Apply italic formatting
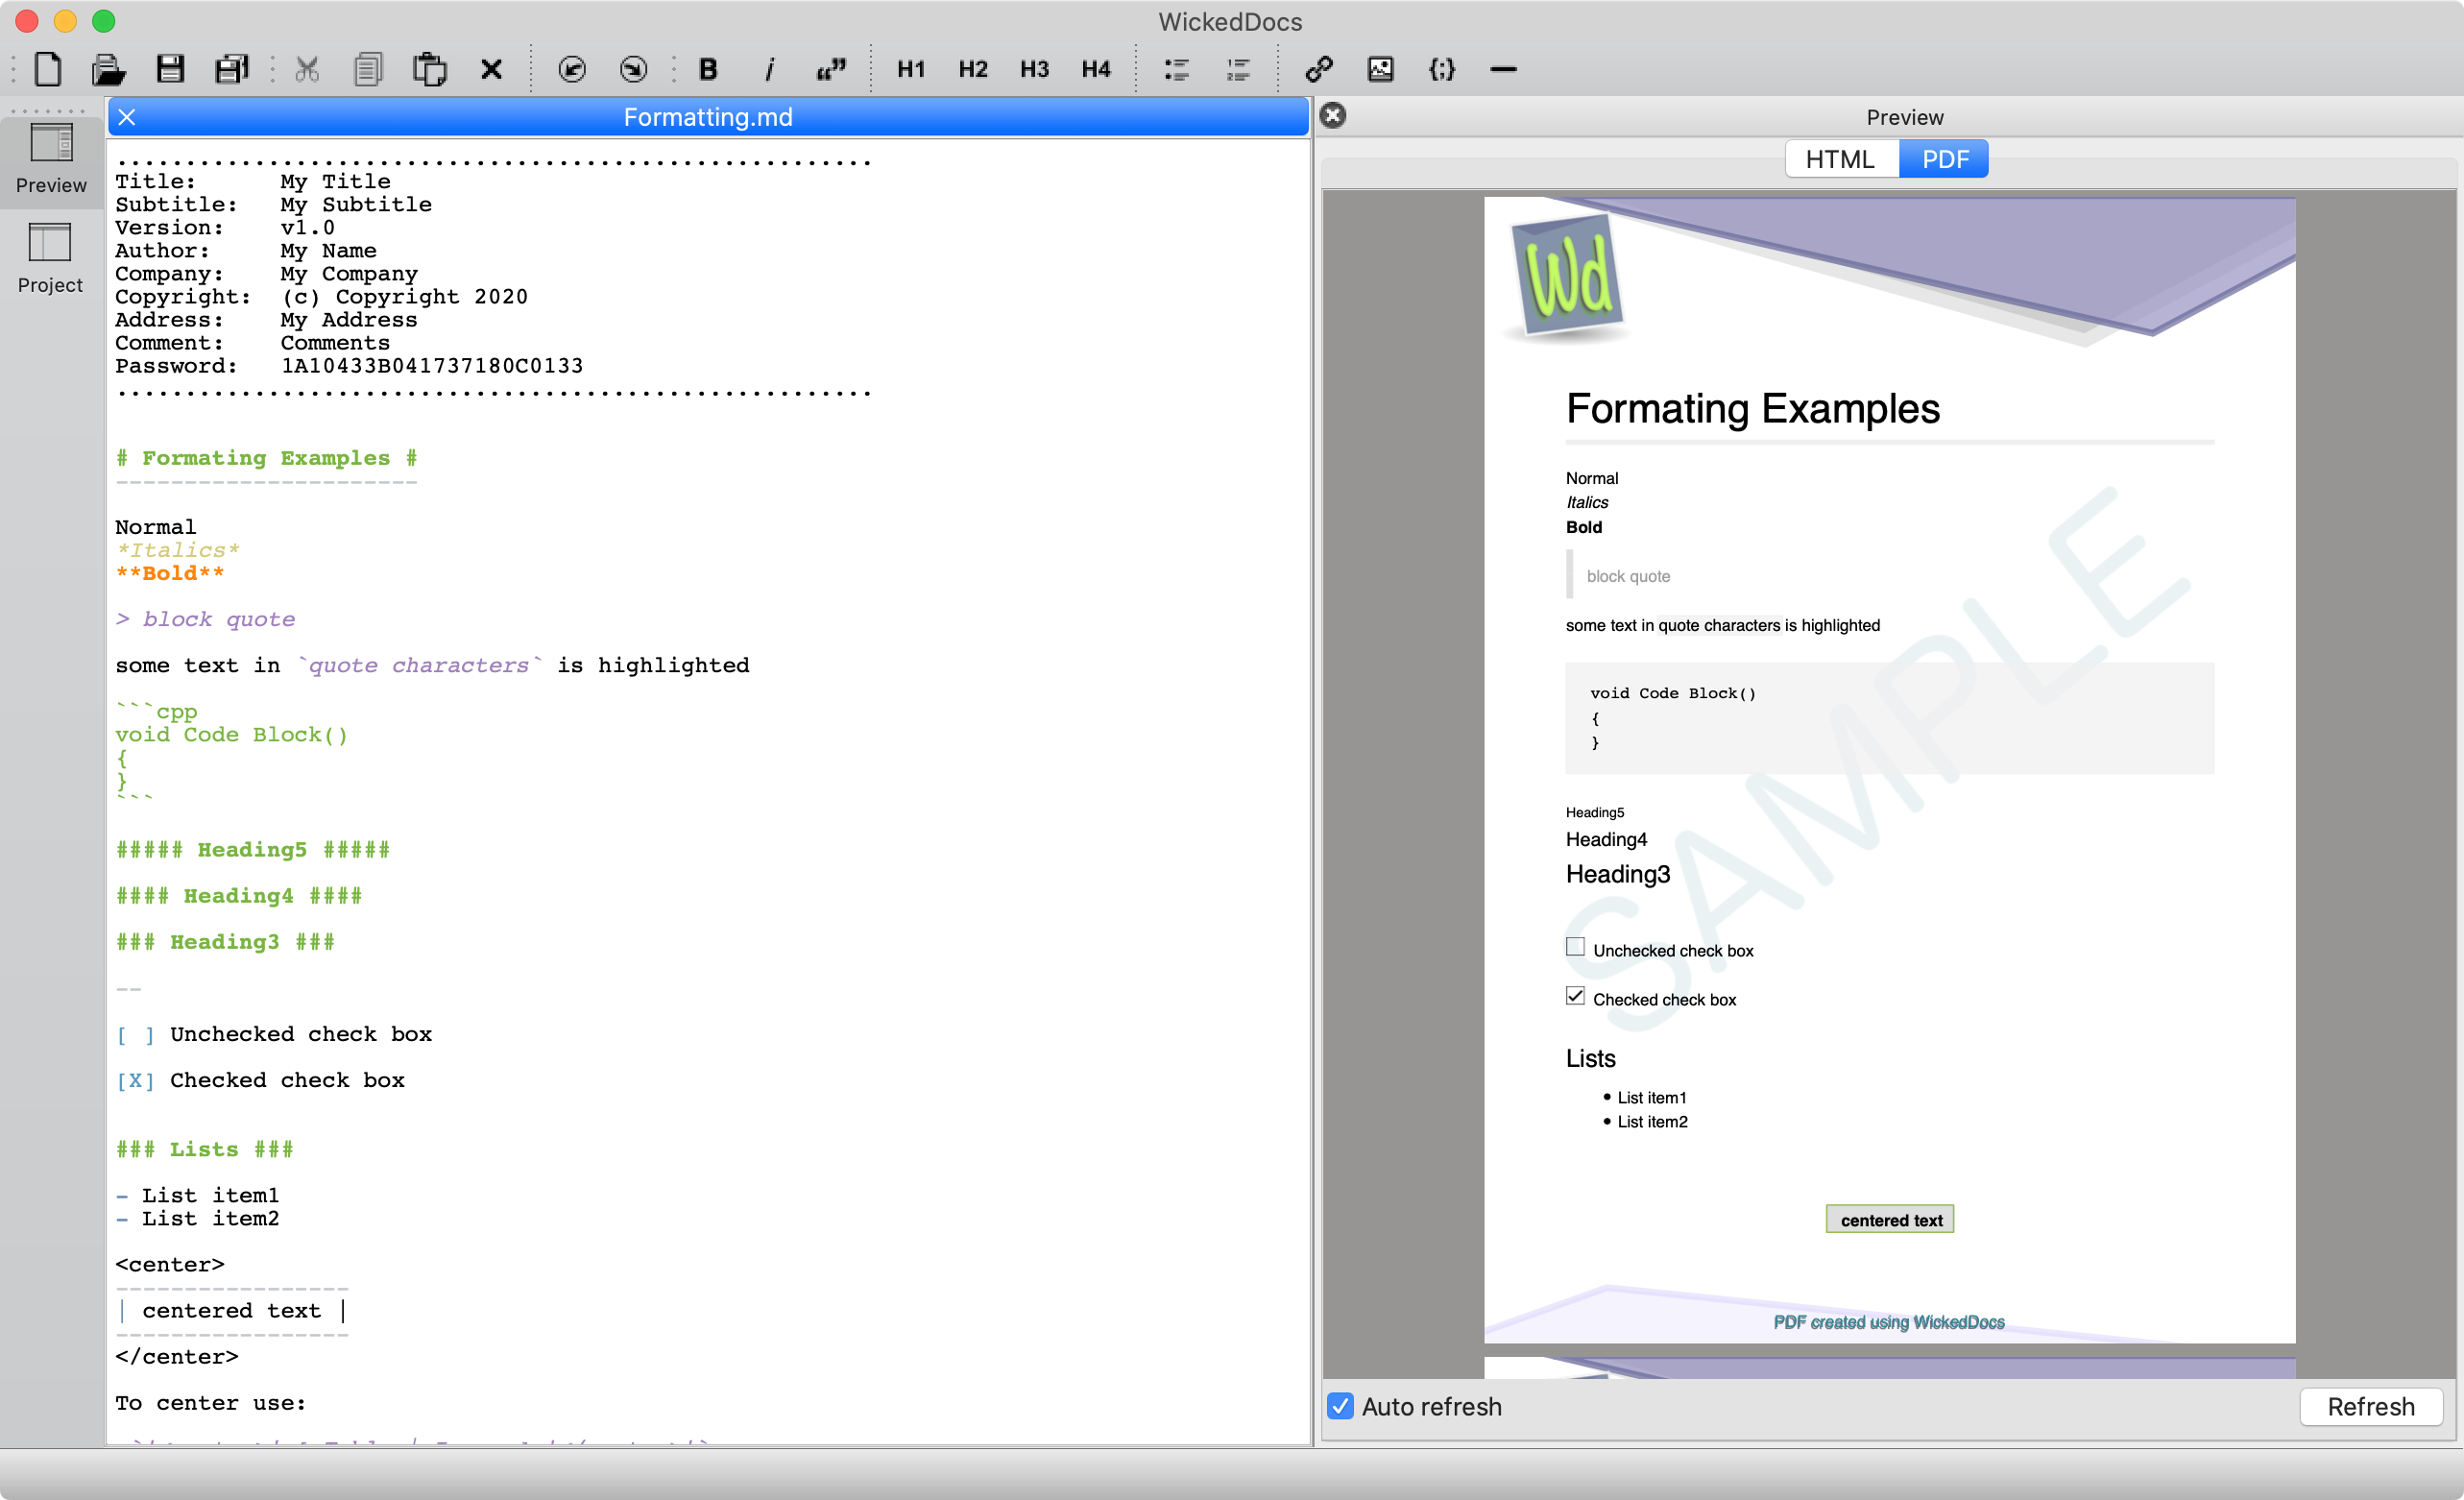Viewport: 2464px width, 1500px height. 769,69
